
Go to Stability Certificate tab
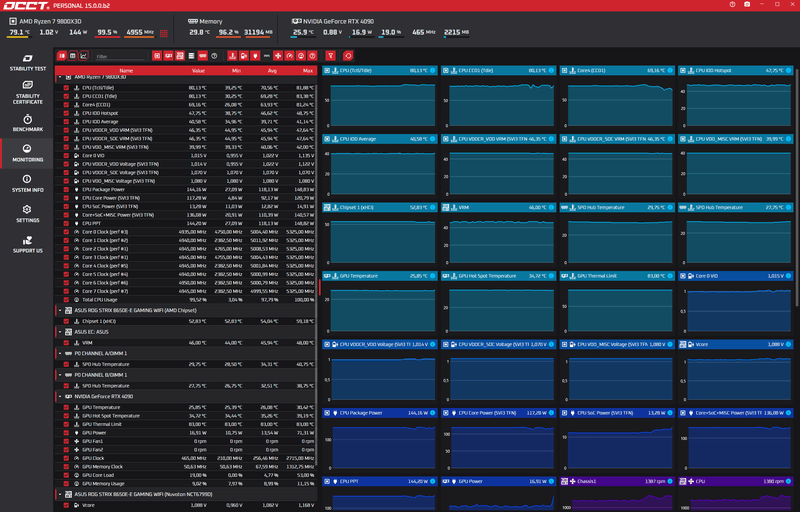tap(27, 92)
